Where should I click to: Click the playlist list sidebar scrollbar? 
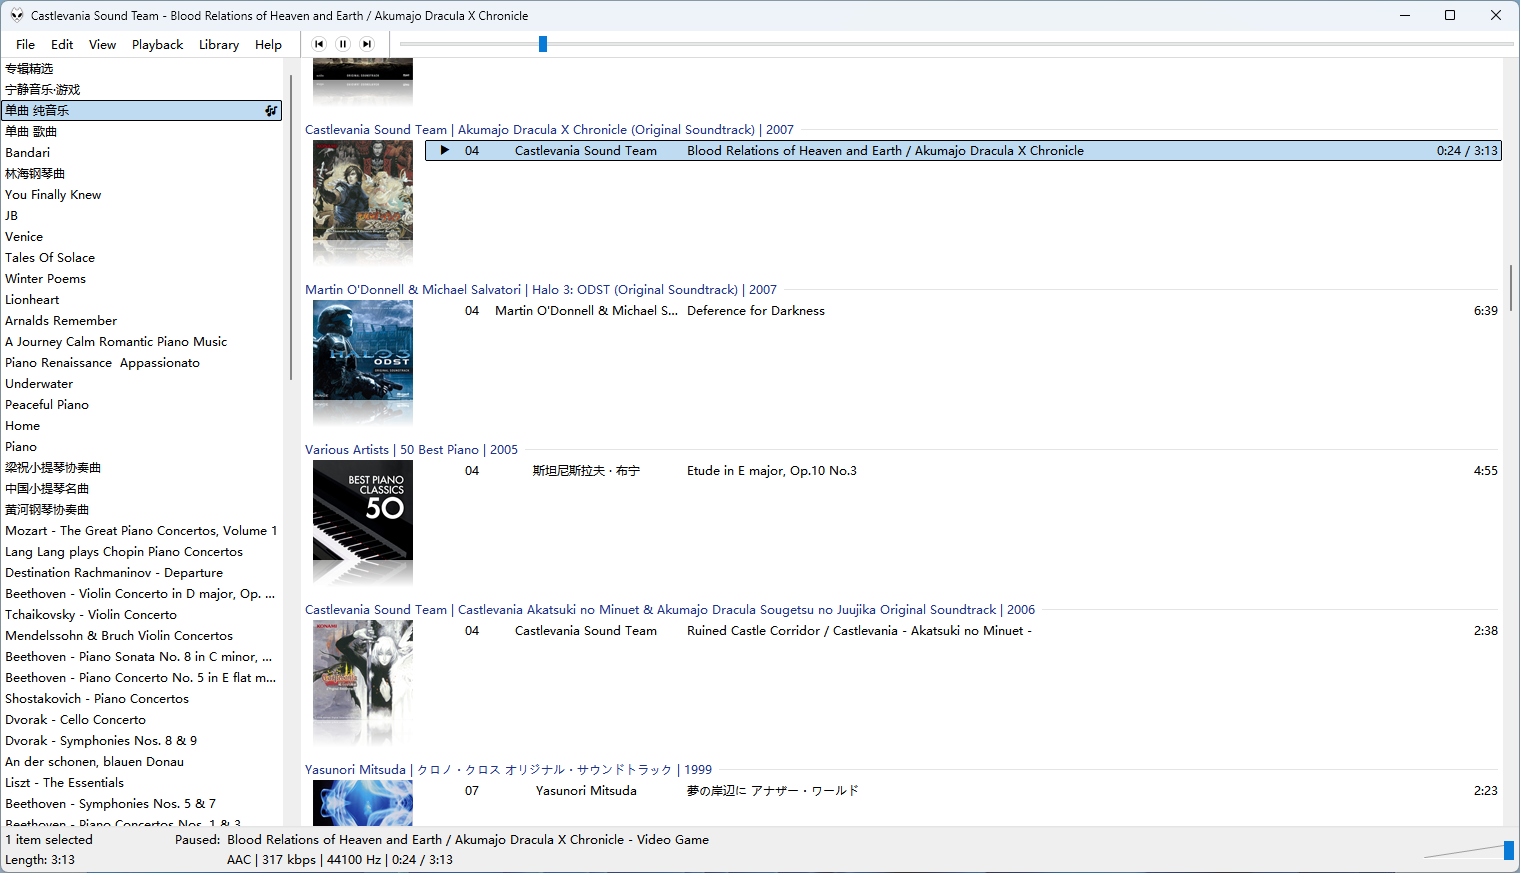pyautogui.click(x=291, y=227)
